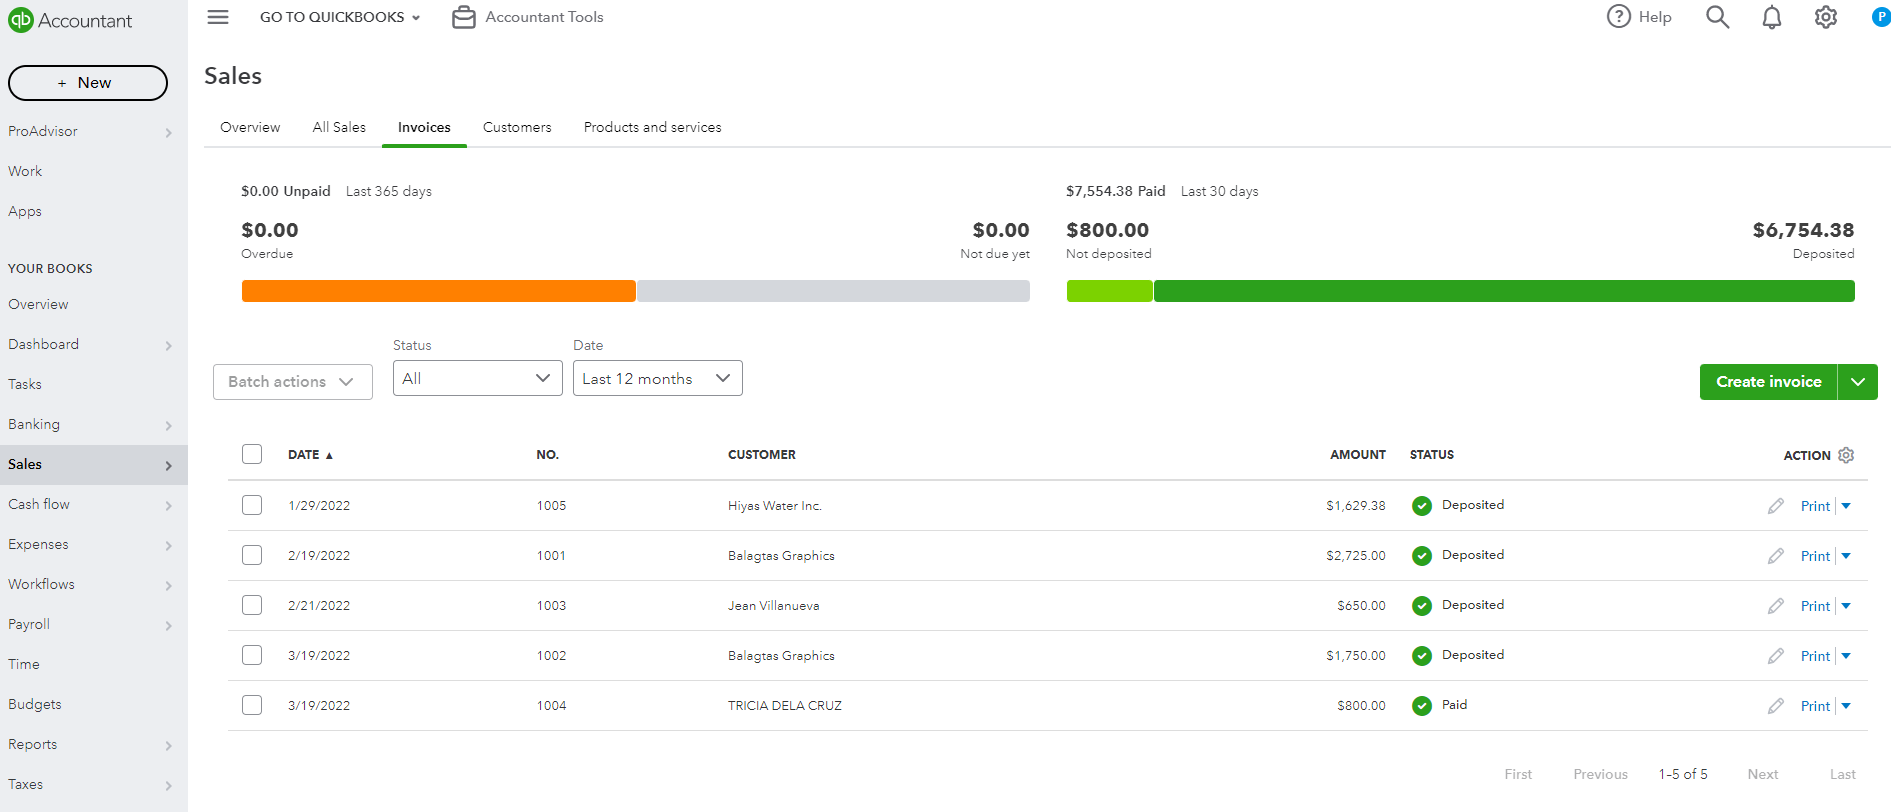The height and width of the screenshot is (812, 1891).
Task: Click the Help question mark icon
Action: click(1618, 17)
